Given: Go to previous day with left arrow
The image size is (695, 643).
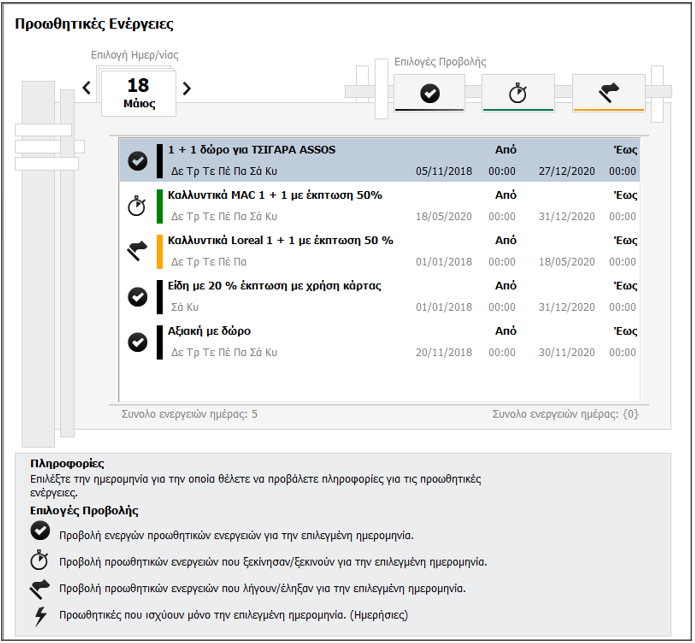Looking at the screenshot, I should pyautogui.click(x=87, y=88).
